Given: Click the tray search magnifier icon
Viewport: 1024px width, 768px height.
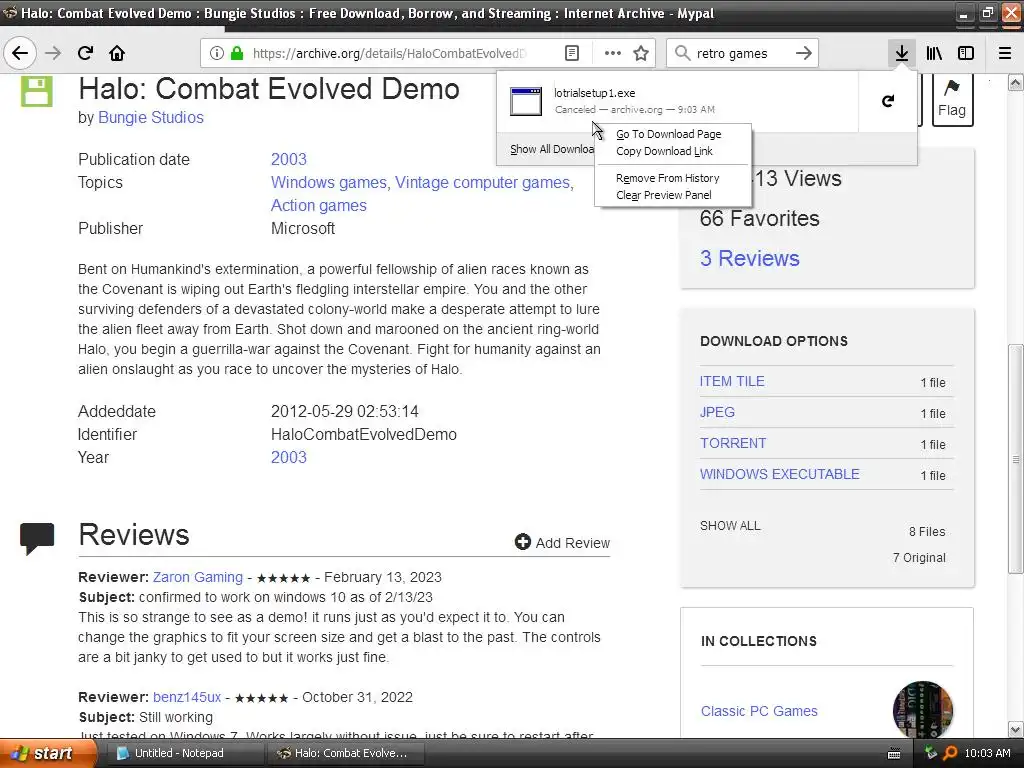Looking at the screenshot, I should [x=950, y=753].
